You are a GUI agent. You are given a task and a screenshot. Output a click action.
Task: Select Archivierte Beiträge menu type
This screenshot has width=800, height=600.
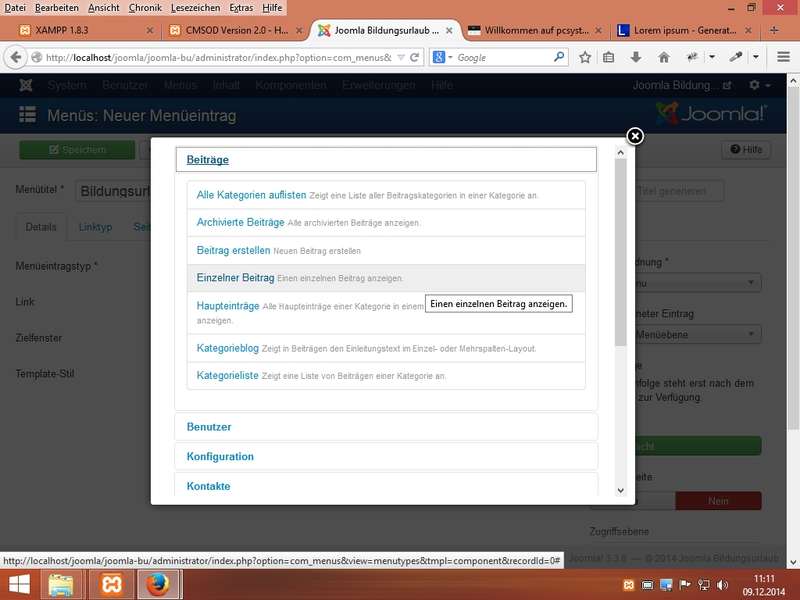pos(240,222)
